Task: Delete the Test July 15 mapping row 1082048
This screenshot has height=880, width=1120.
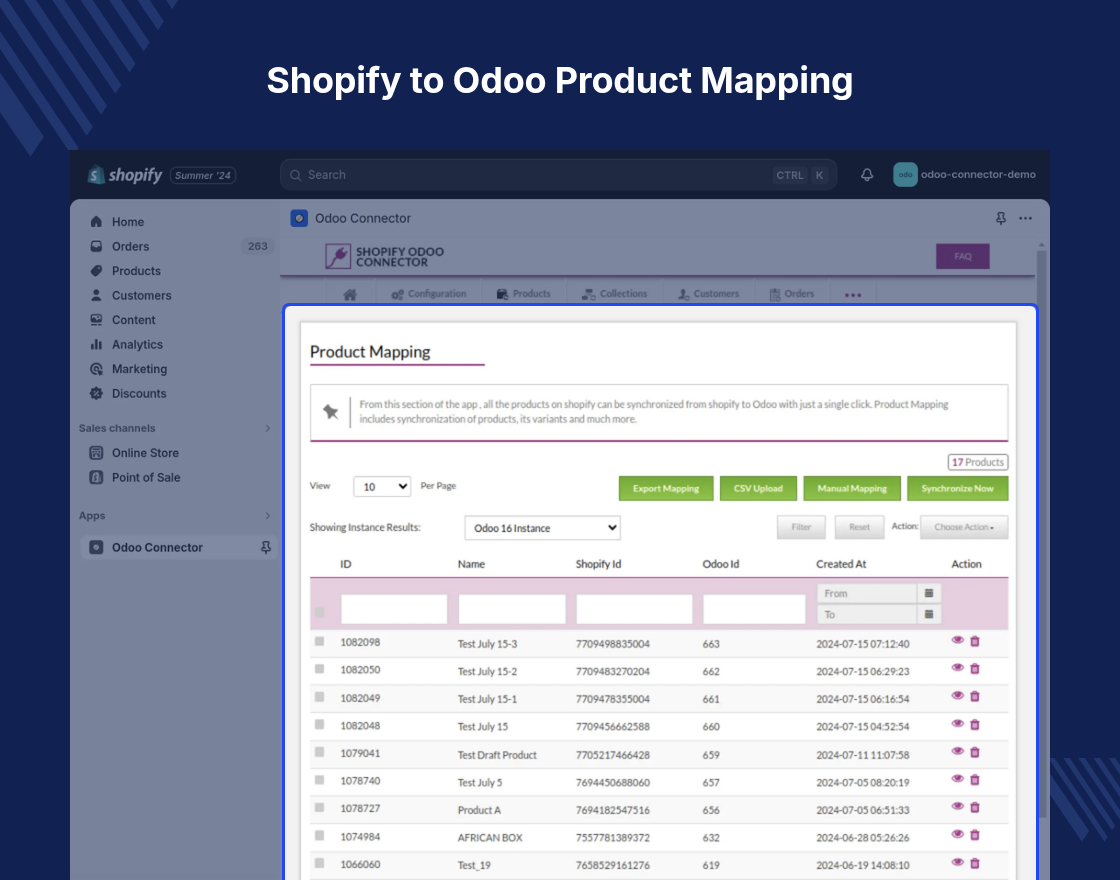Action: [x=975, y=724]
